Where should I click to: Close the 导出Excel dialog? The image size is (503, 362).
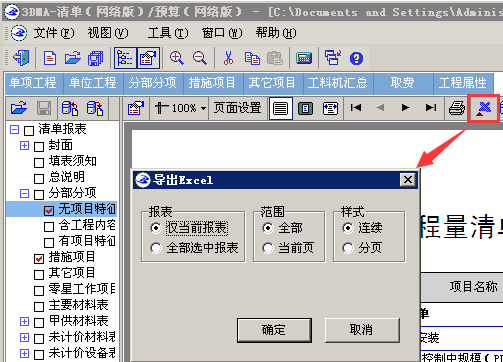click(408, 180)
